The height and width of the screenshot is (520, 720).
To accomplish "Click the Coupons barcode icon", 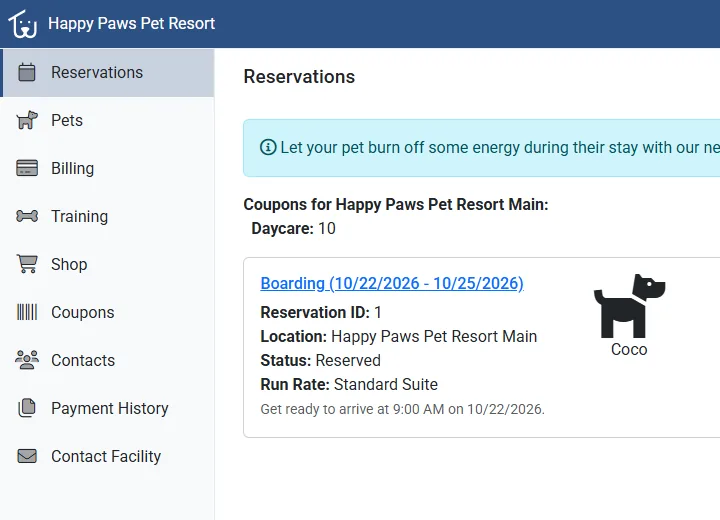I will (x=27, y=312).
